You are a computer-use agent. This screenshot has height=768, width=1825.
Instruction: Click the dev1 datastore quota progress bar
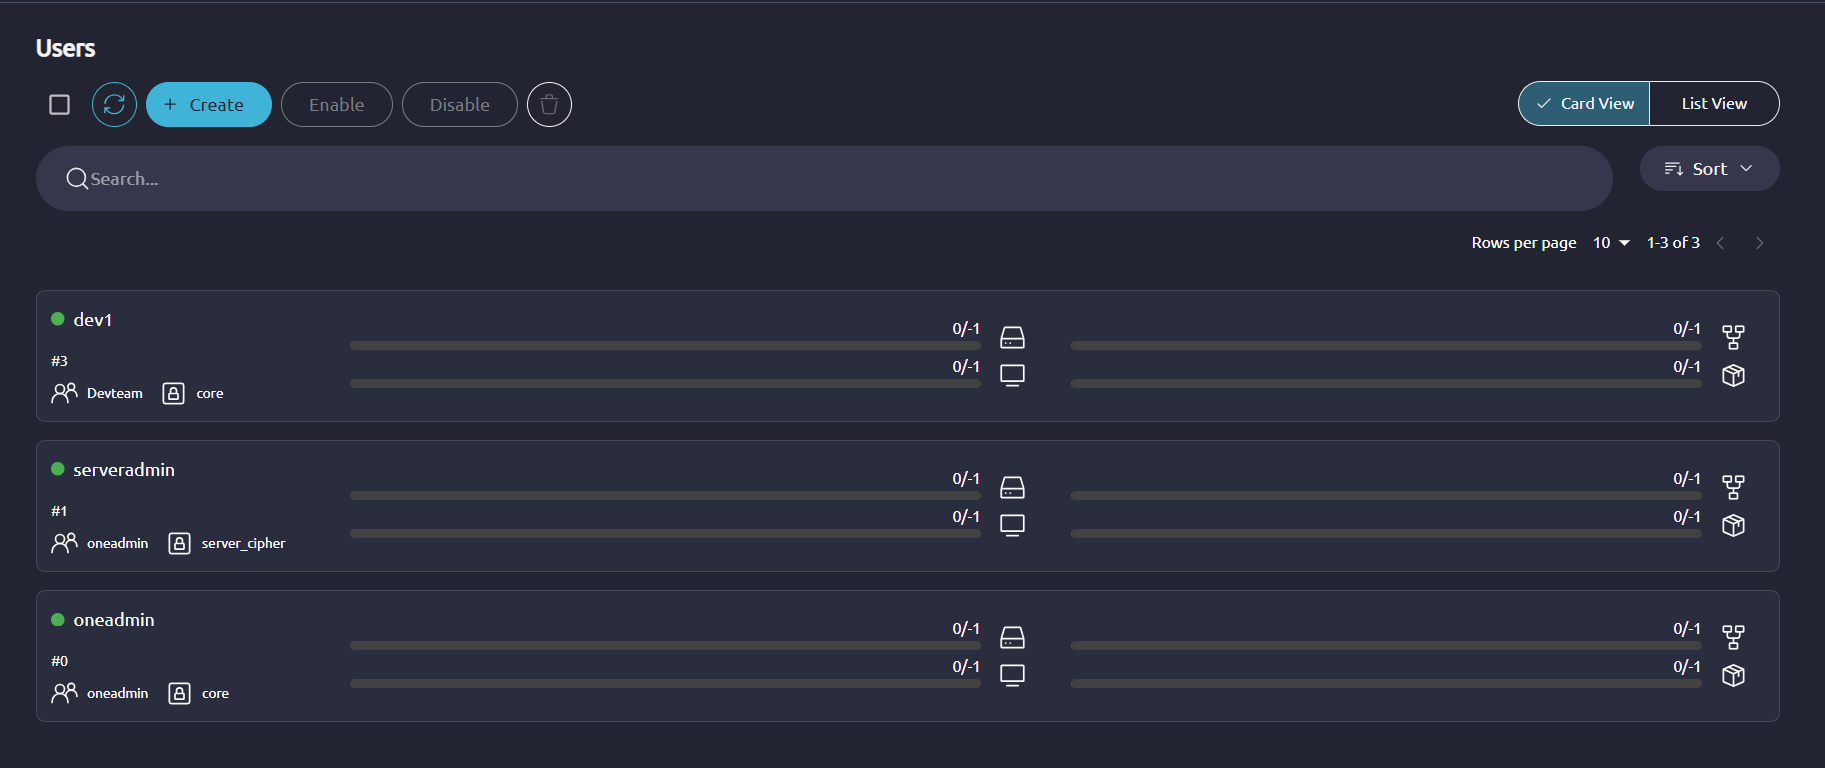point(665,345)
